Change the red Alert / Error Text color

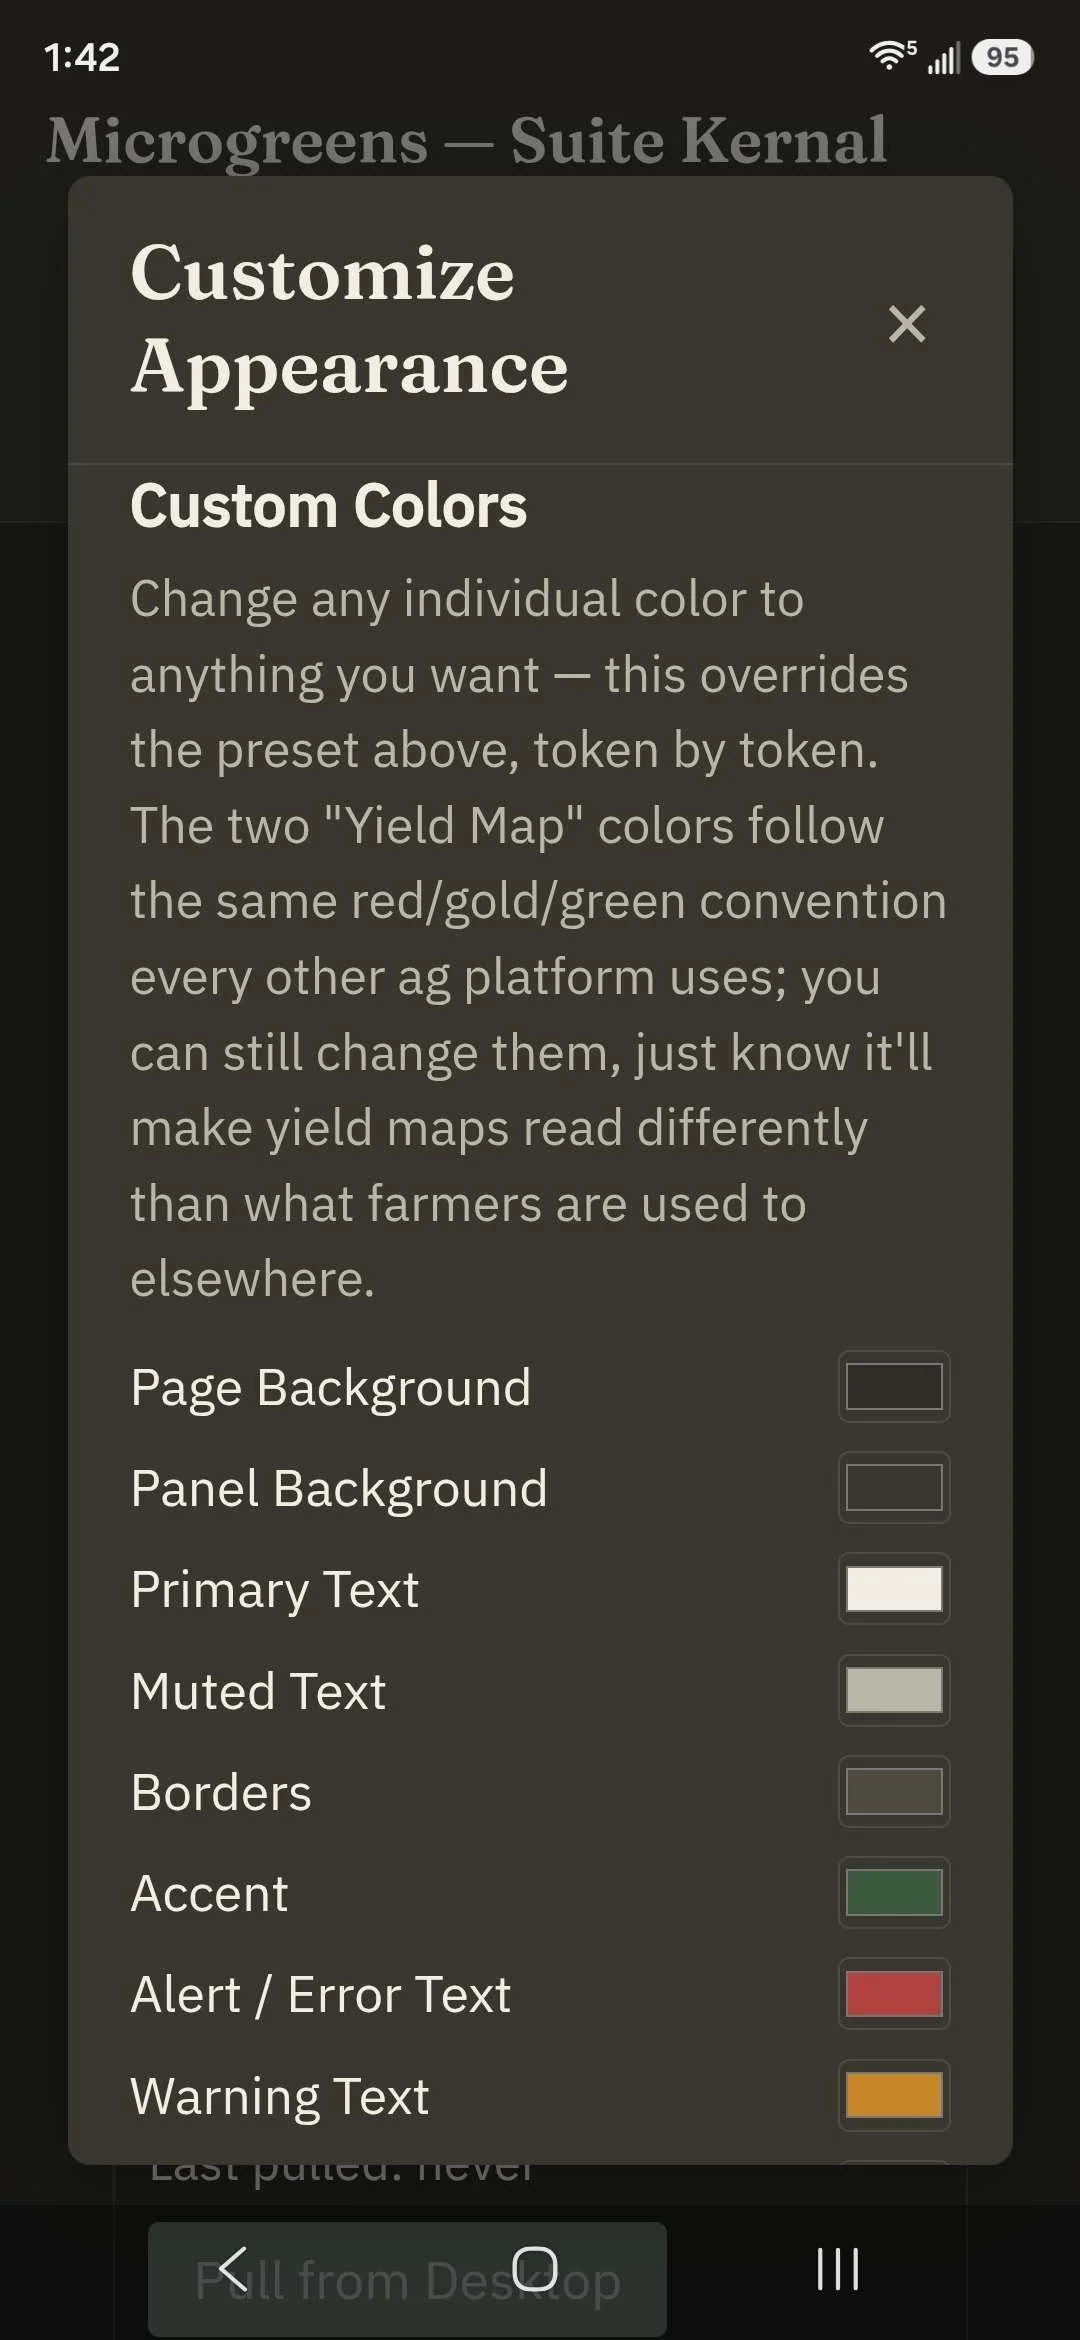coord(894,1993)
